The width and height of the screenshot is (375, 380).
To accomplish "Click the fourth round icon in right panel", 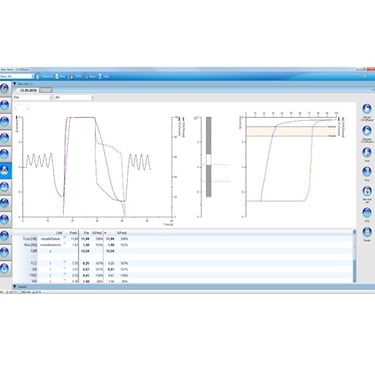I will click(367, 172).
